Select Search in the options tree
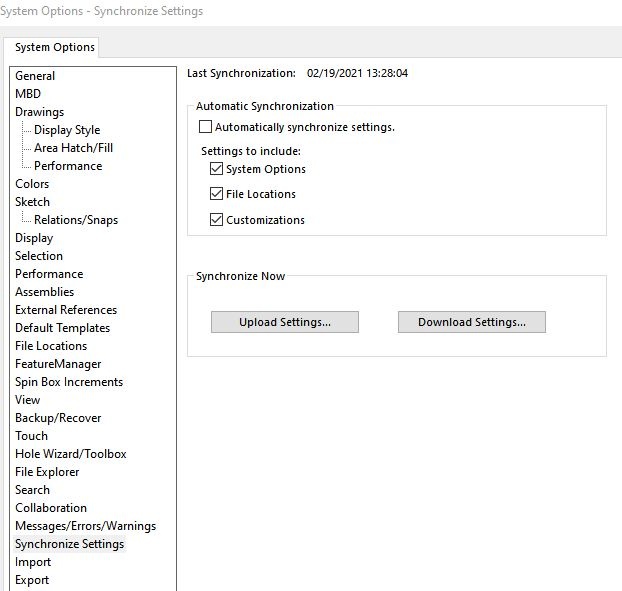 [x=32, y=490]
